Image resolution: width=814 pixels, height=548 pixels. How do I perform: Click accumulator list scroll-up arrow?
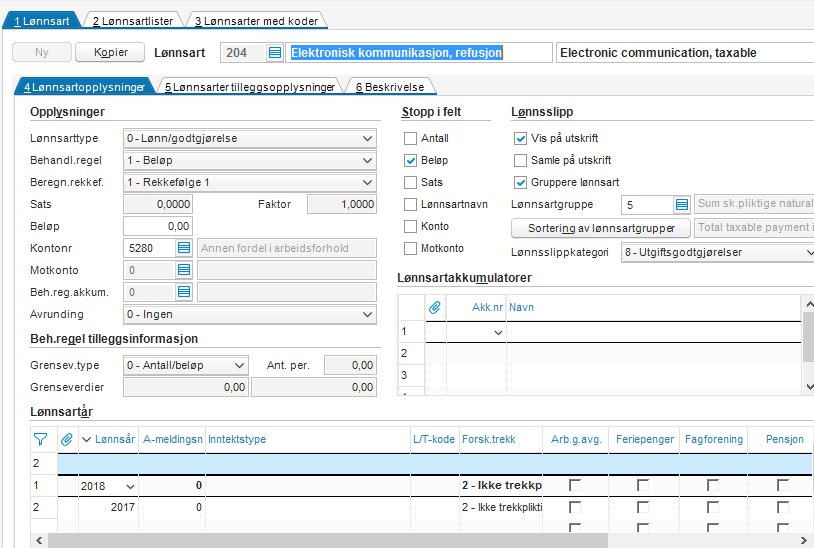(809, 303)
